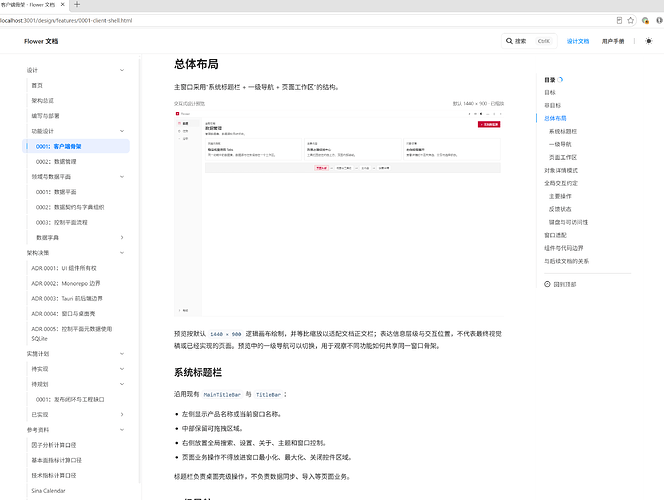Click the red button in the embedded preview
The height and width of the screenshot is (500, 664).
(x=489, y=124)
